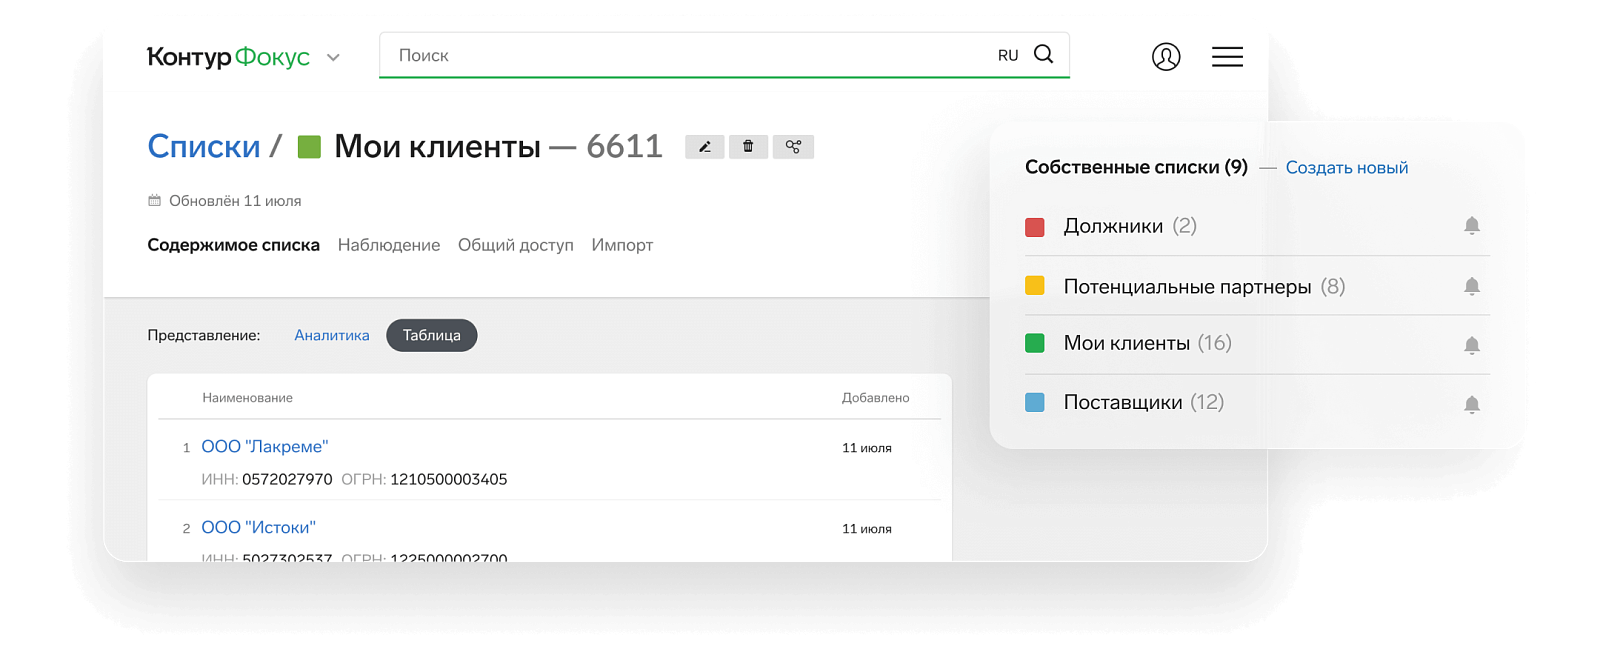Viewport: 1600px width, 655px height.
Task: Select the Таблица view pill
Action: tap(432, 335)
